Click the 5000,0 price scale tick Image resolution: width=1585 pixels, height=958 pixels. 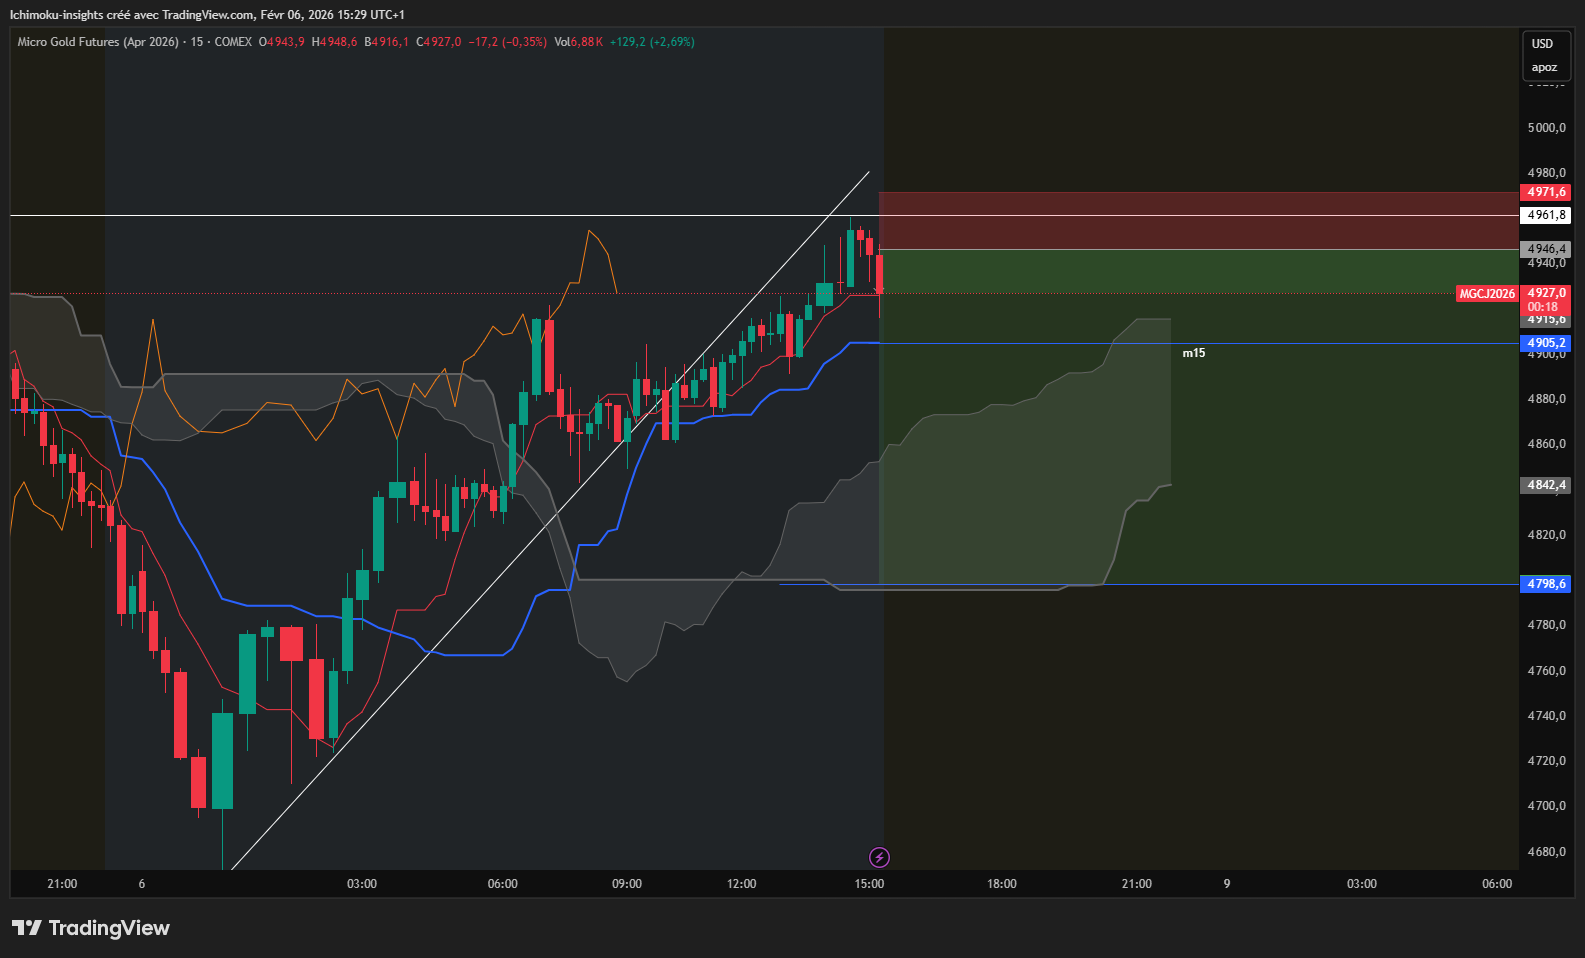pyautogui.click(x=1547, y=128)
